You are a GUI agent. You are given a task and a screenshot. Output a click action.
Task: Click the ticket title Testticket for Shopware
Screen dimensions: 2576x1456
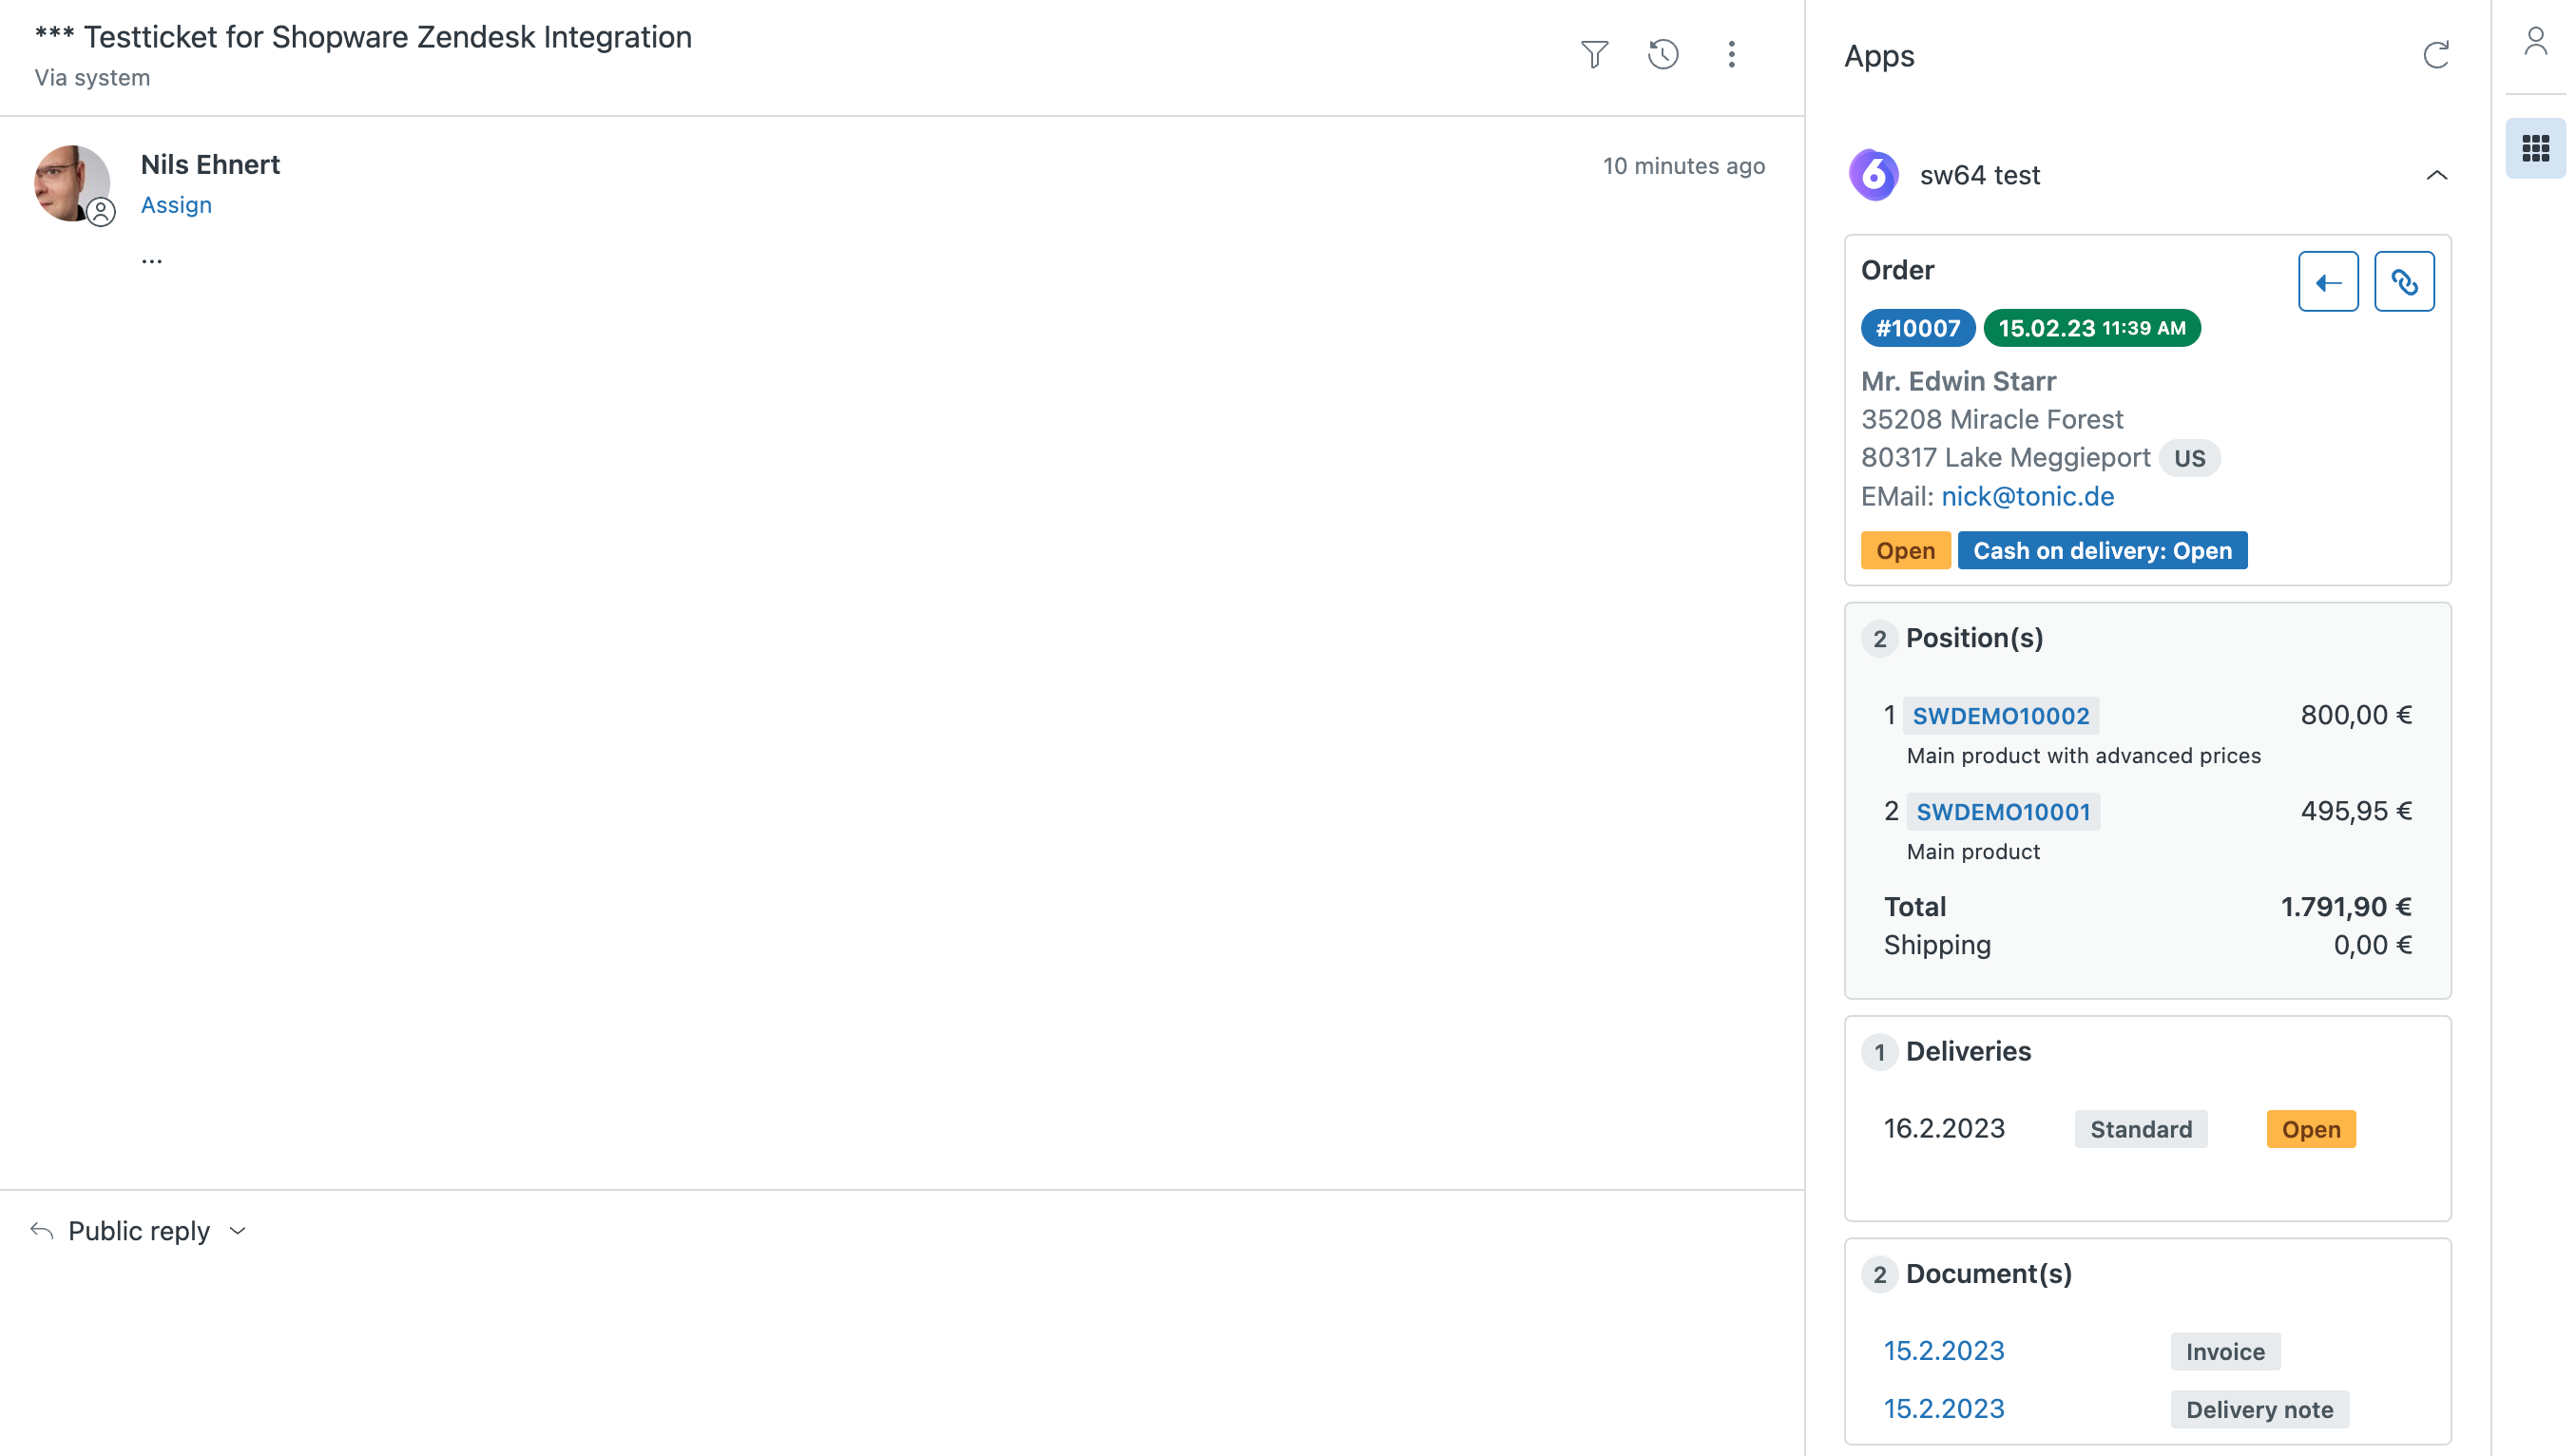click(x=363, y=37)
